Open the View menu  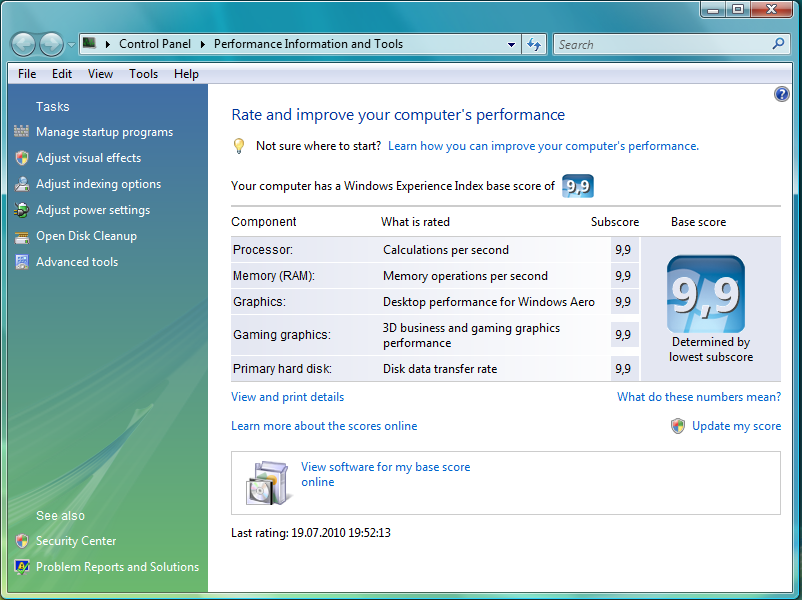pyautogui.click(x=100, y=74)
